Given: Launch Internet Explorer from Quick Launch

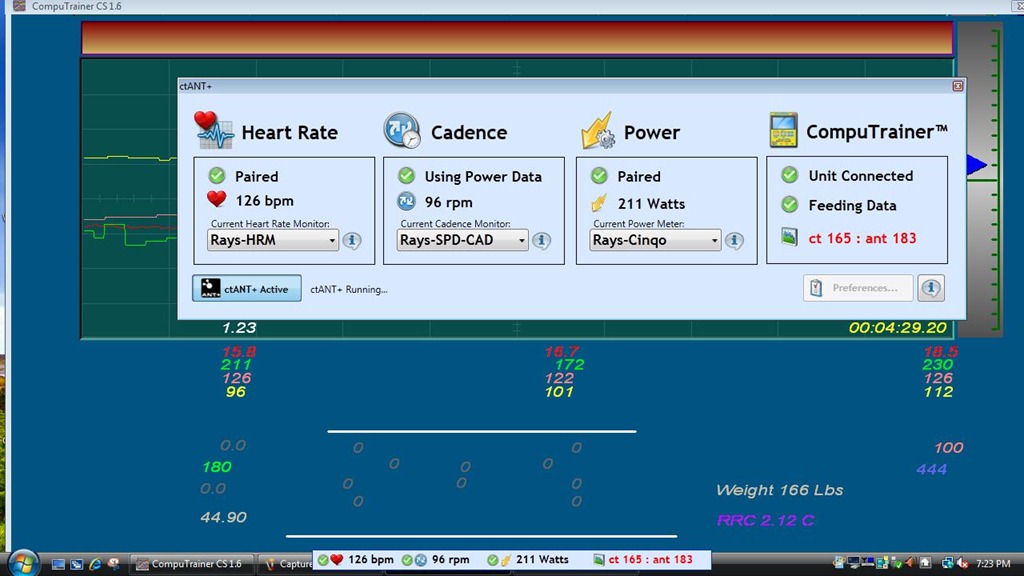Looking at the screenshot, I should point(95,564).
